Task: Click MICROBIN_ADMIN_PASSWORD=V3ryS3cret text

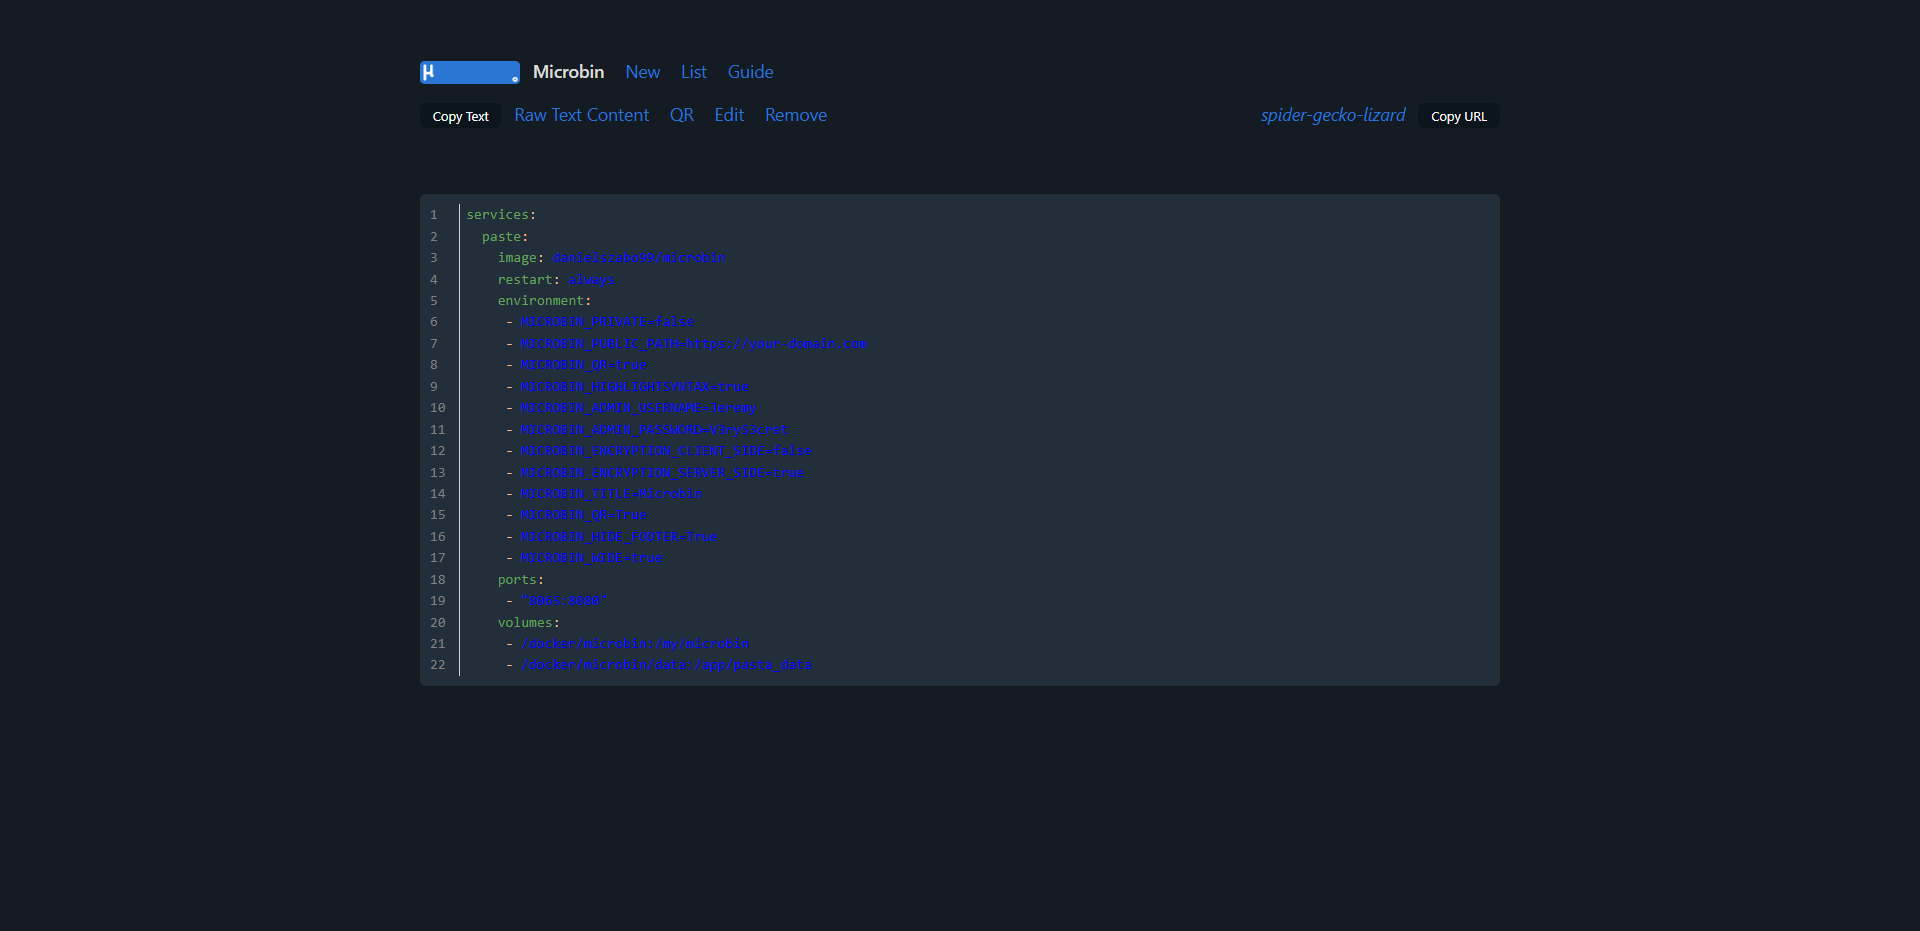Action: 654,430
